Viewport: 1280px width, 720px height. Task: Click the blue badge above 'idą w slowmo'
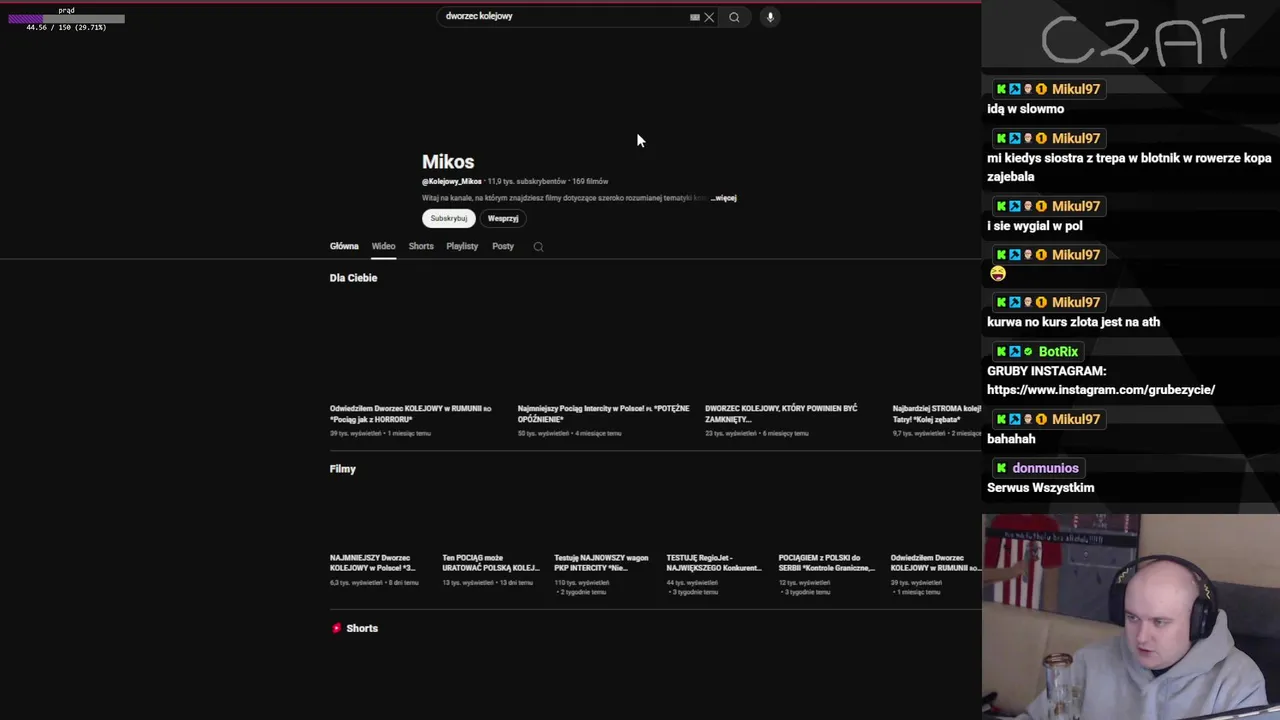1014,89
